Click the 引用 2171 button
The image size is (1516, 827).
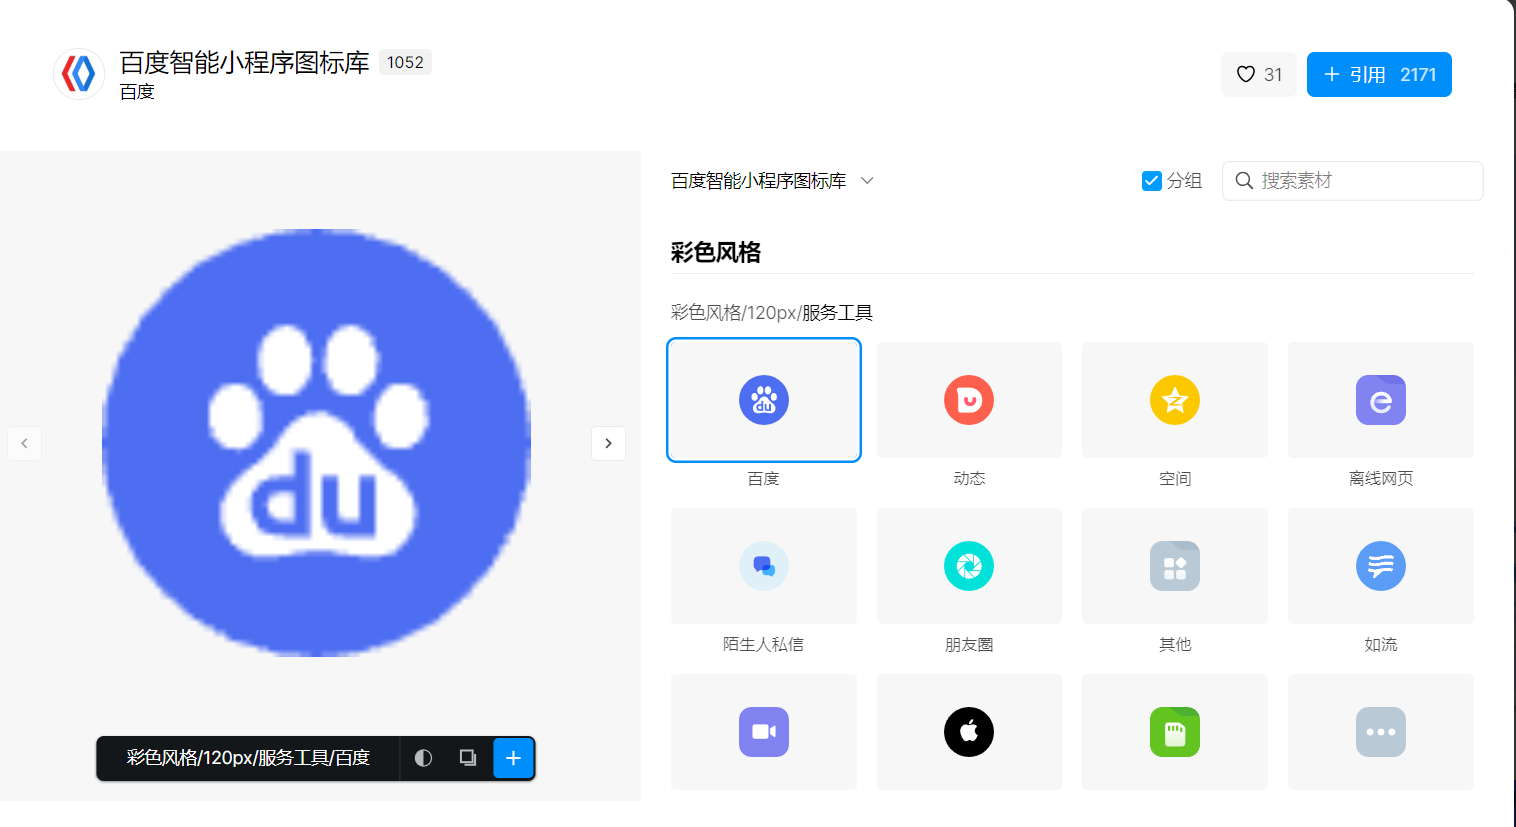[x=1378, y=75]
